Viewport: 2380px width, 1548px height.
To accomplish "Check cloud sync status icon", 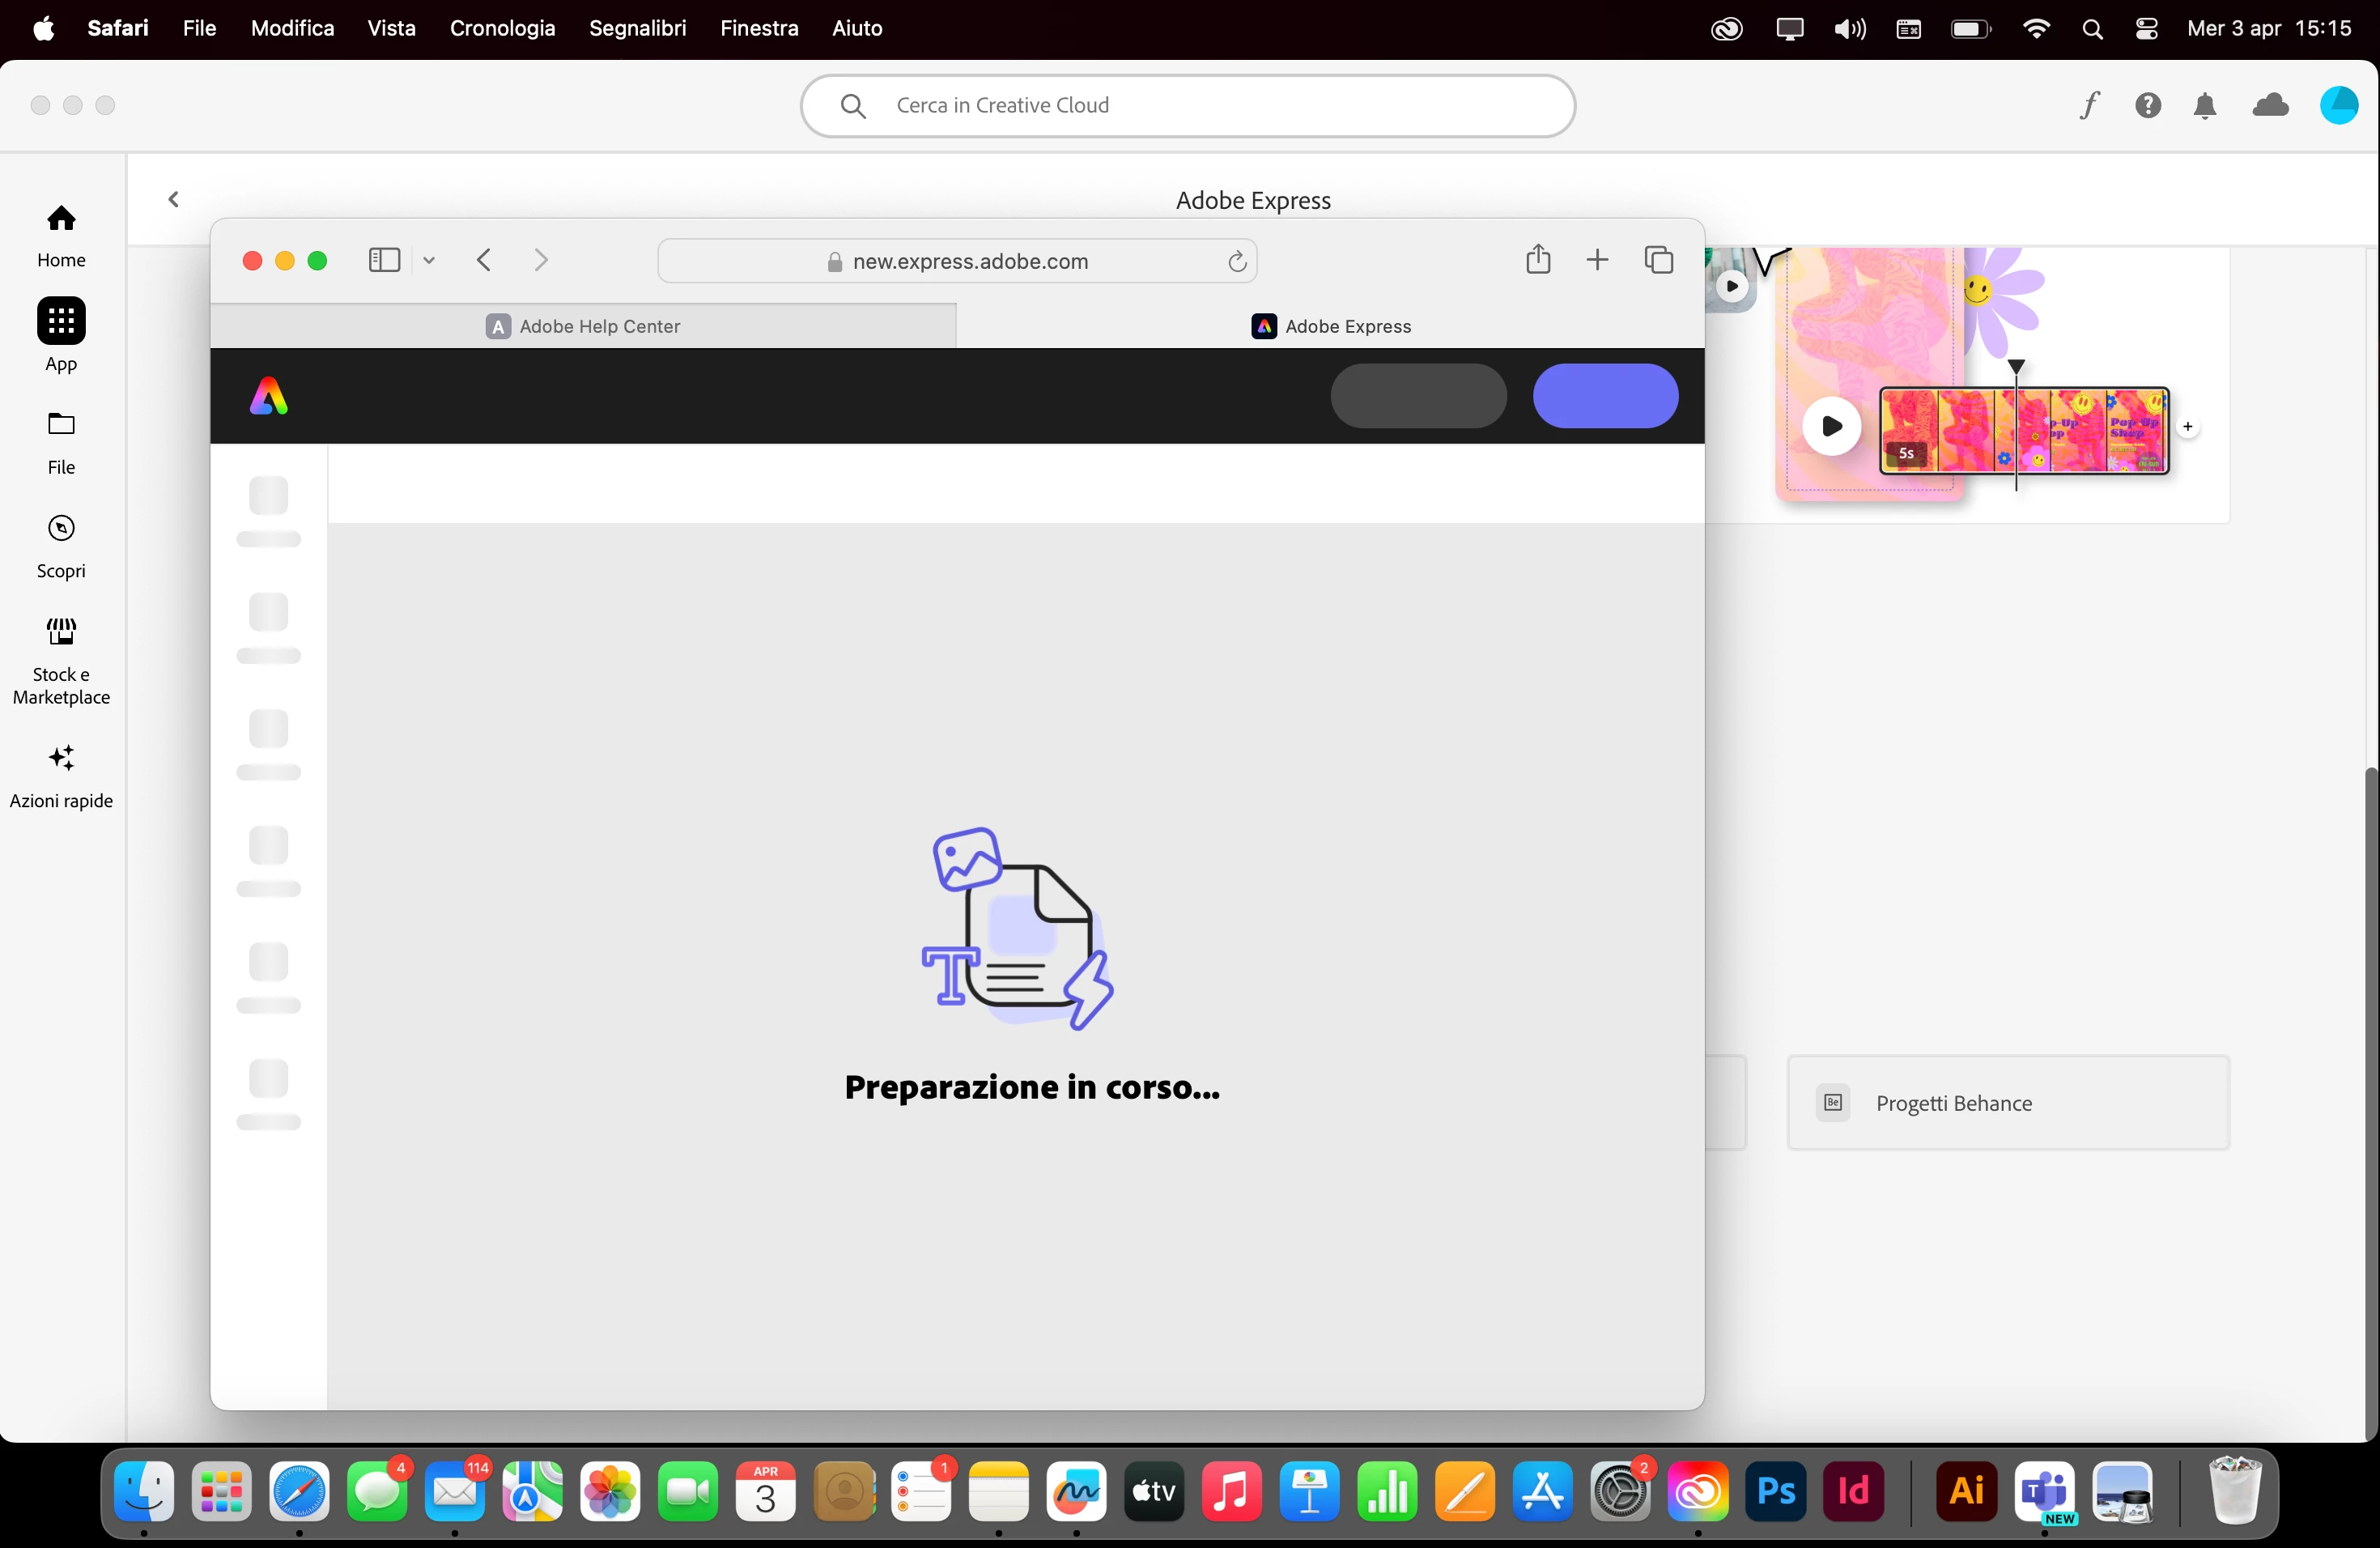I will [x=2270, y=105].
